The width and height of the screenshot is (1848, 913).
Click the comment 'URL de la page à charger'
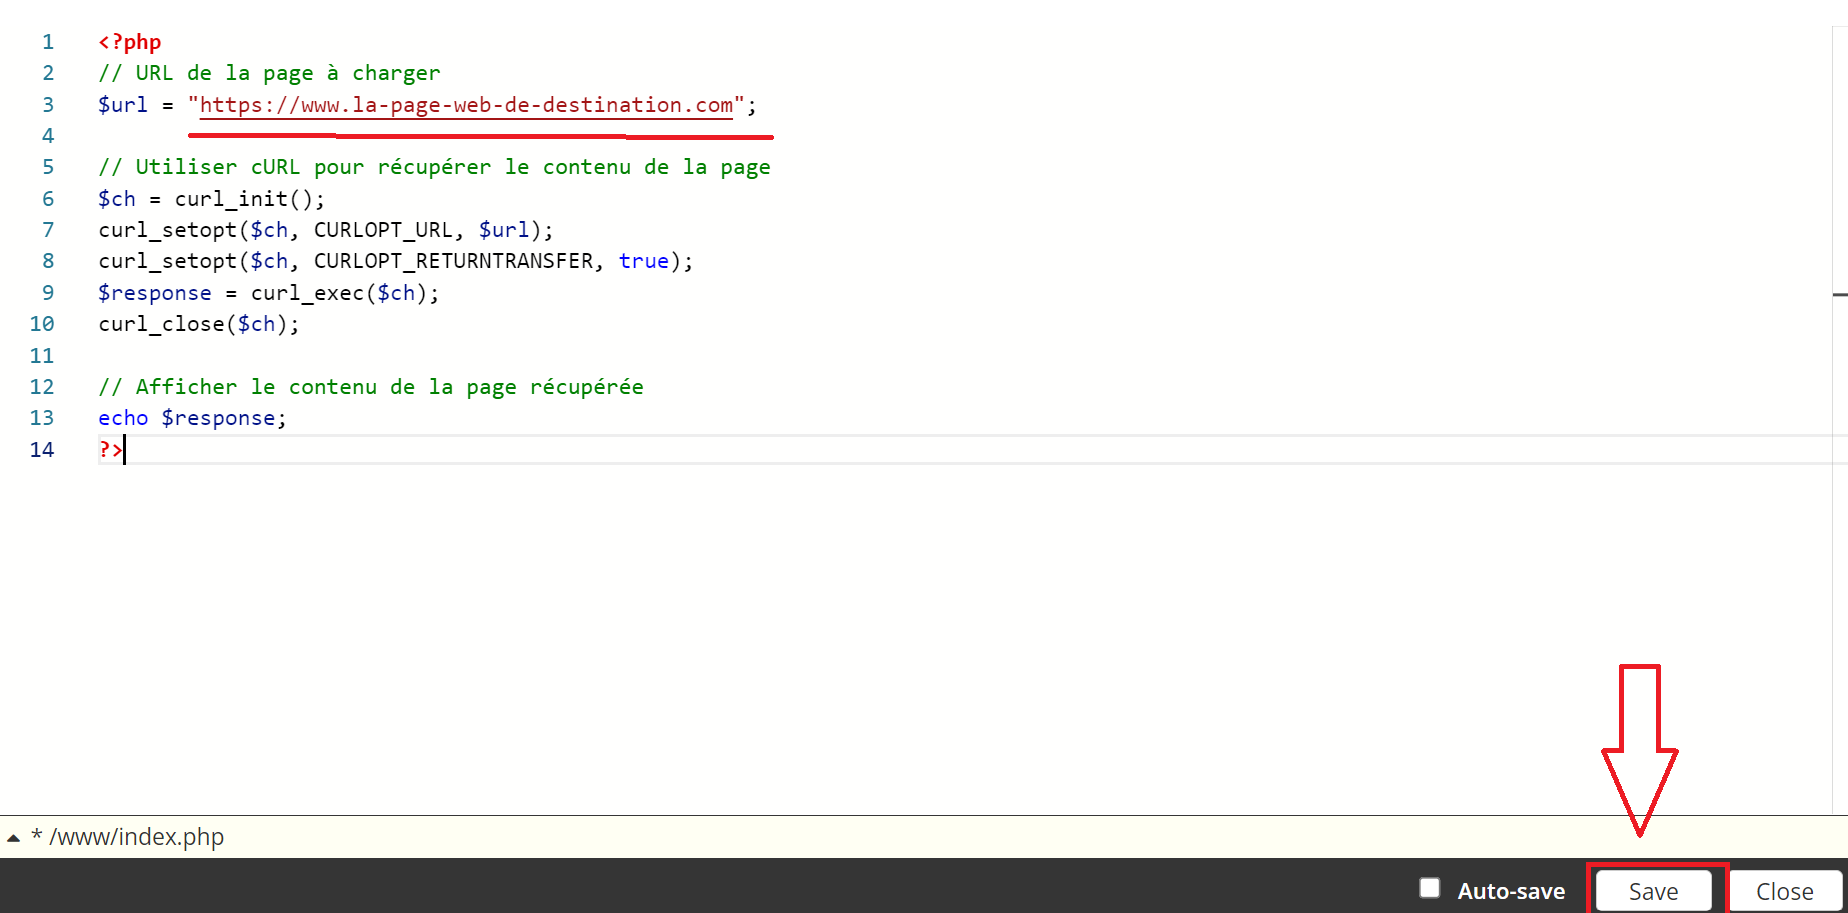pyautogui.click(x=269, y=73)
